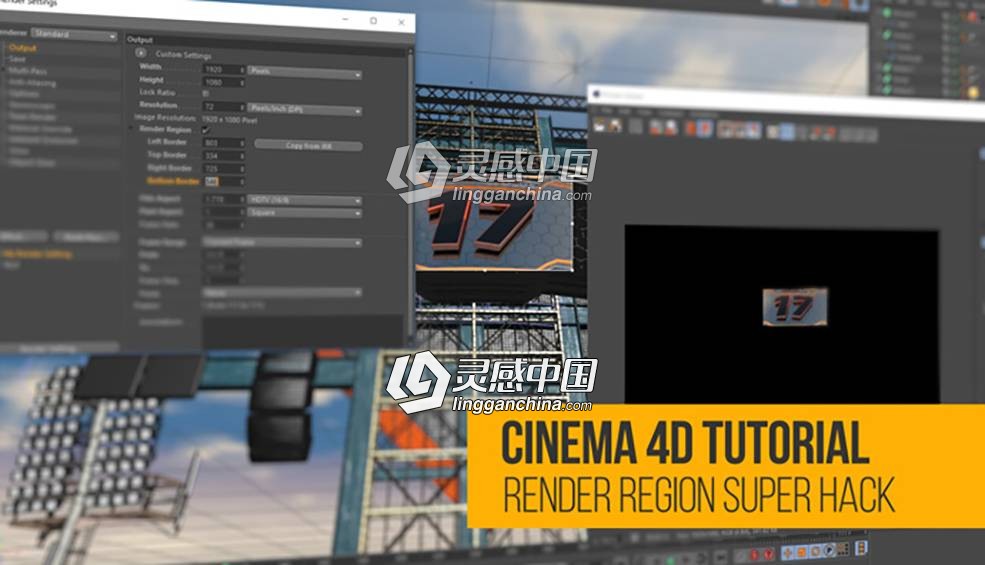
Task: Click the highlighted Bottom Border field
Action: (x=224, y=181)
